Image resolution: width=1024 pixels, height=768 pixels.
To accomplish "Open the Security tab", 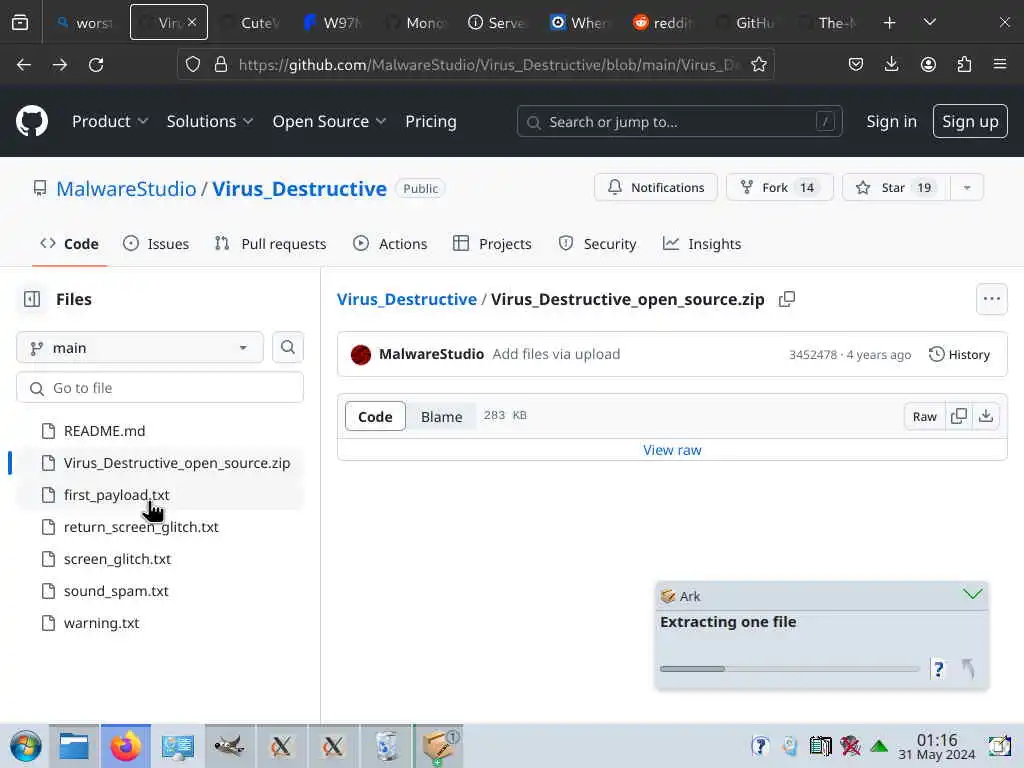I will (598, 244).
